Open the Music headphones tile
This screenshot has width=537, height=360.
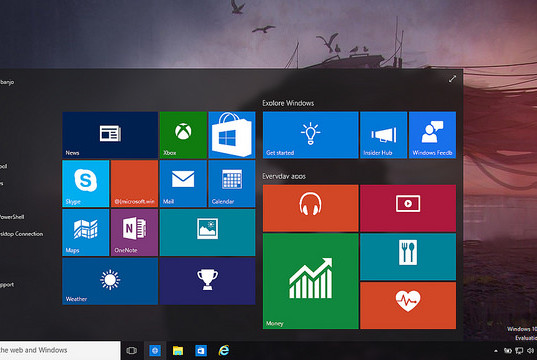(311, 208)
